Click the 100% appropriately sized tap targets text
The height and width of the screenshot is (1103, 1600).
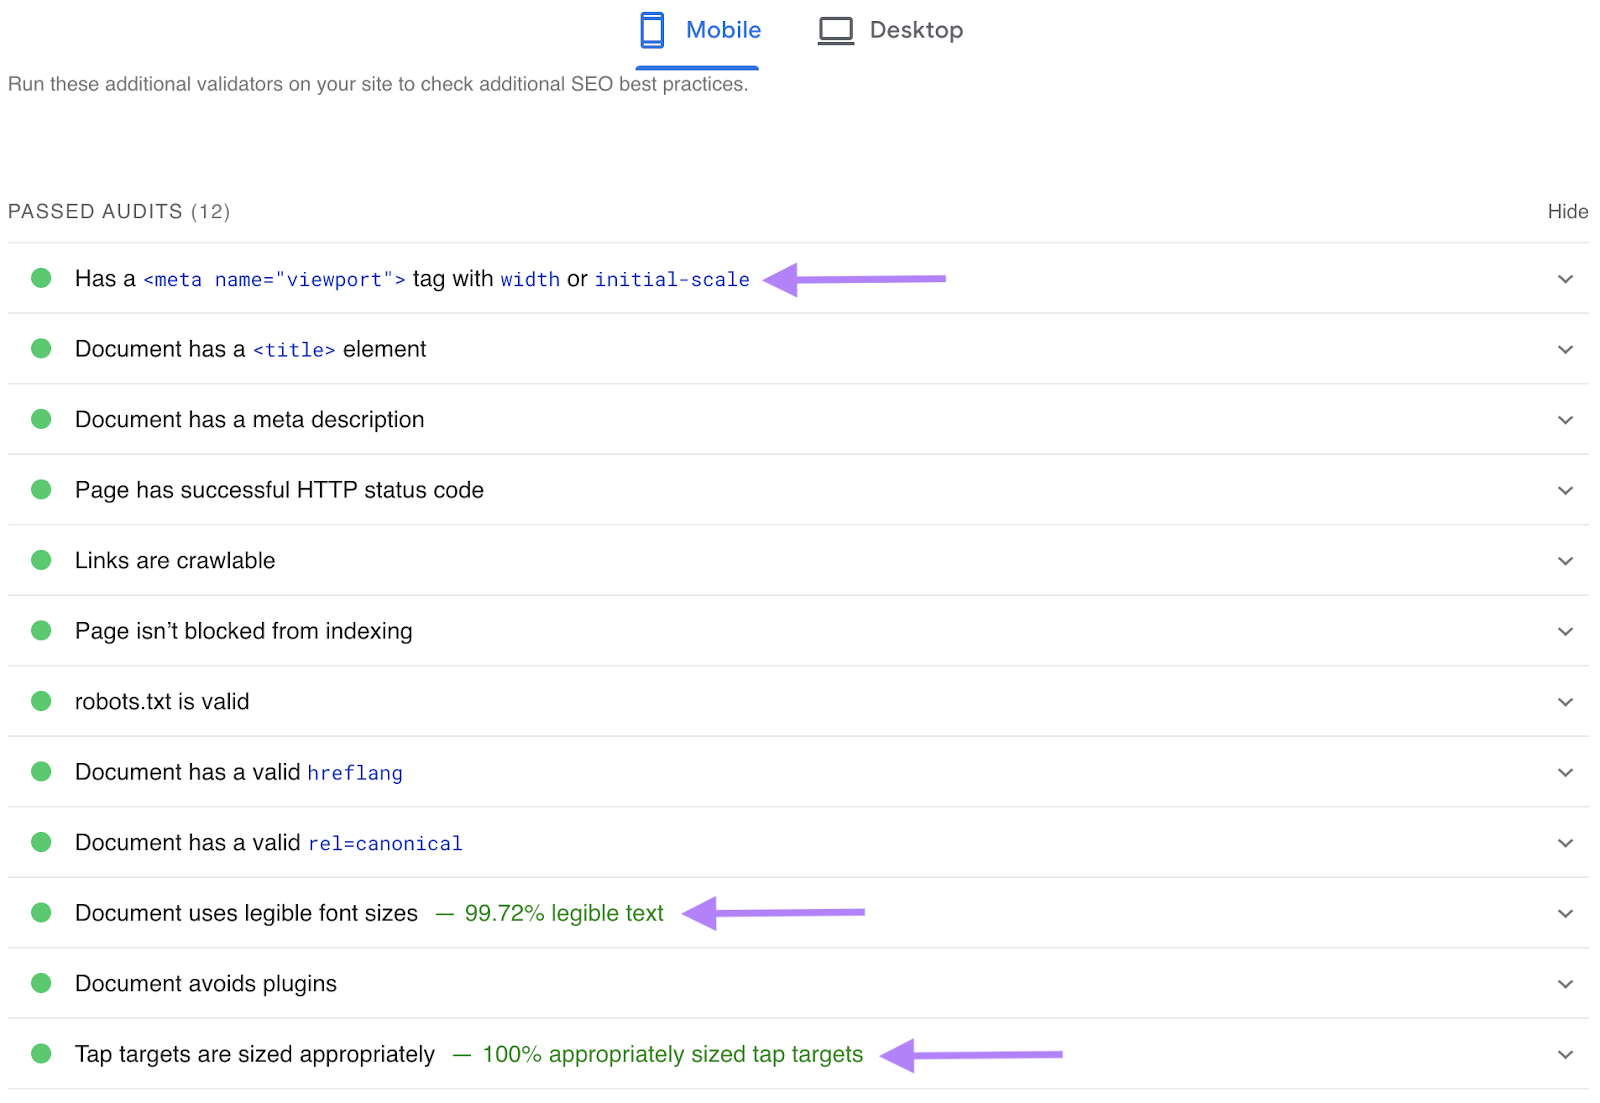tap(671, 1053)
